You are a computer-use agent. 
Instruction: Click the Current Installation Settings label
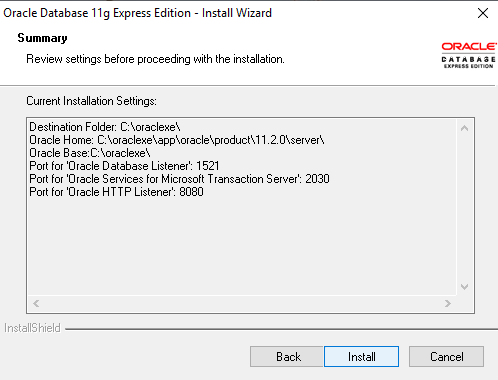tap(91, 101)
